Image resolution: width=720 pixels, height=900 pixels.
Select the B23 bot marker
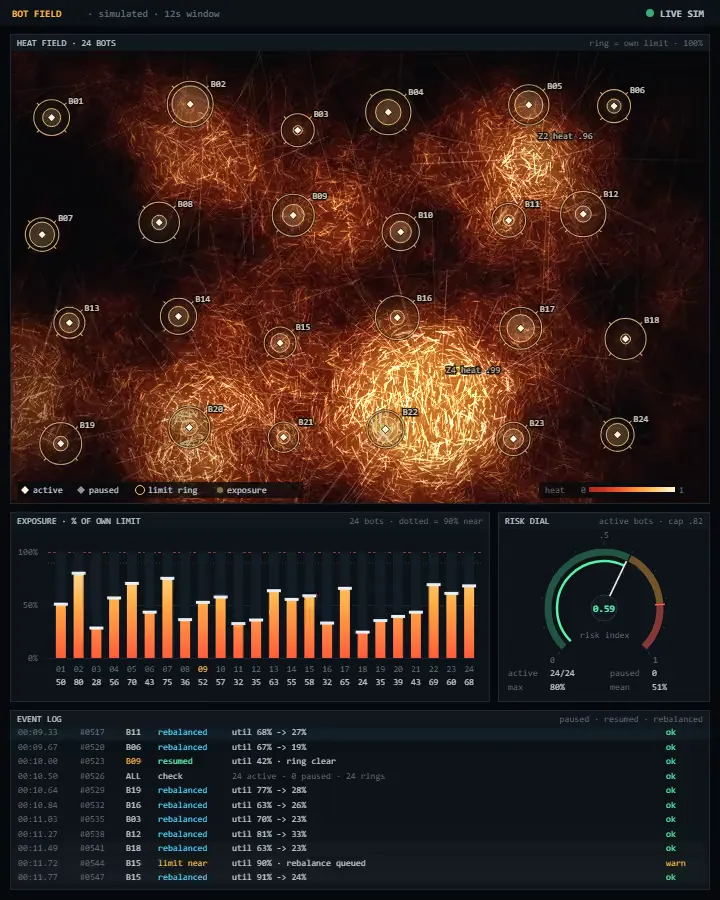[513, 439]
